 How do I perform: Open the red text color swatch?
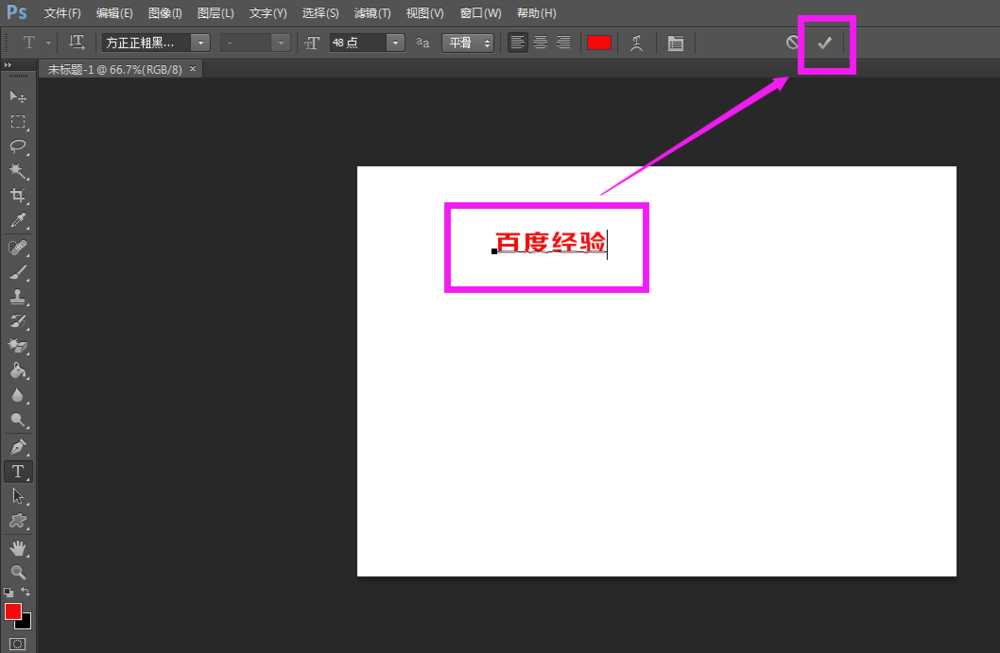click(599, 42)
